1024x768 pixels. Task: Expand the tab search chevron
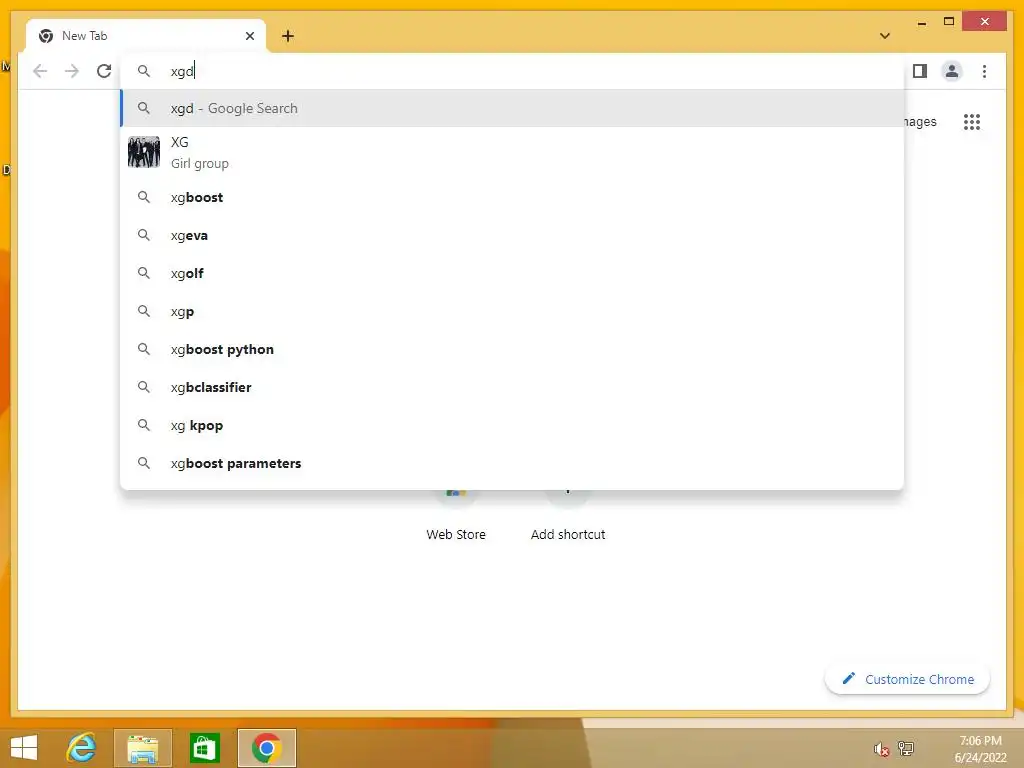tap(885, 36)
